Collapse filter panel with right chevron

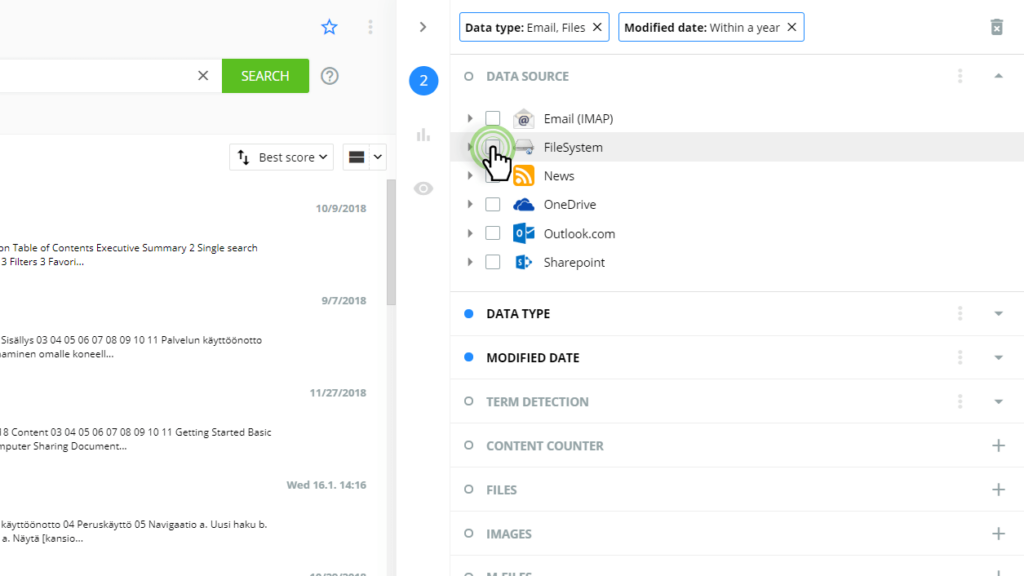click(x=423, y=27)
